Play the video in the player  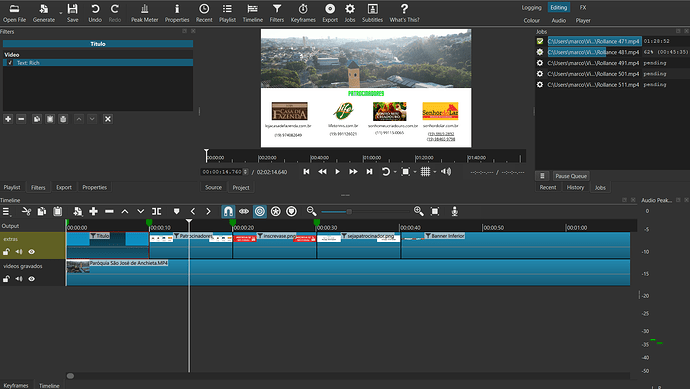coord(338,172)
